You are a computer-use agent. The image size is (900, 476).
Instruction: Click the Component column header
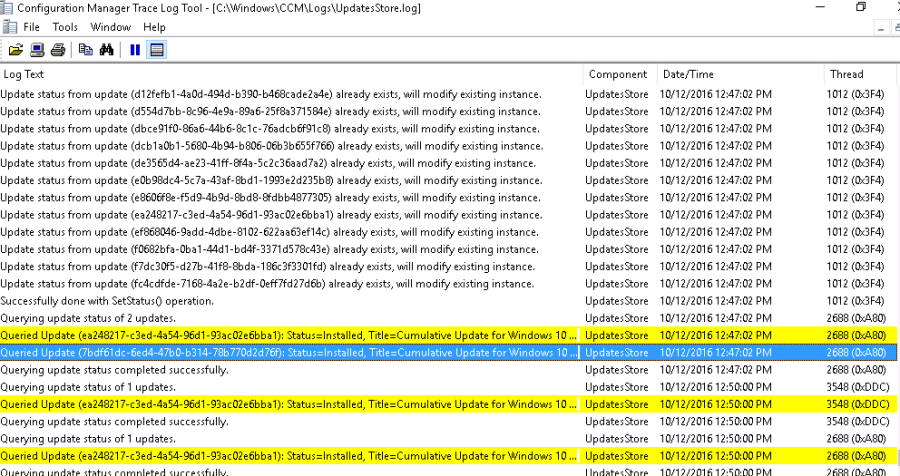point(618,74)
